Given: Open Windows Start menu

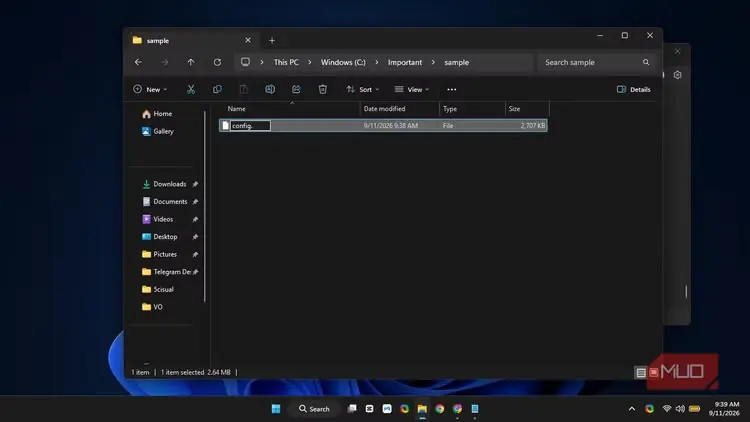Looking at the screenshot, I should [x=276, y=409].
